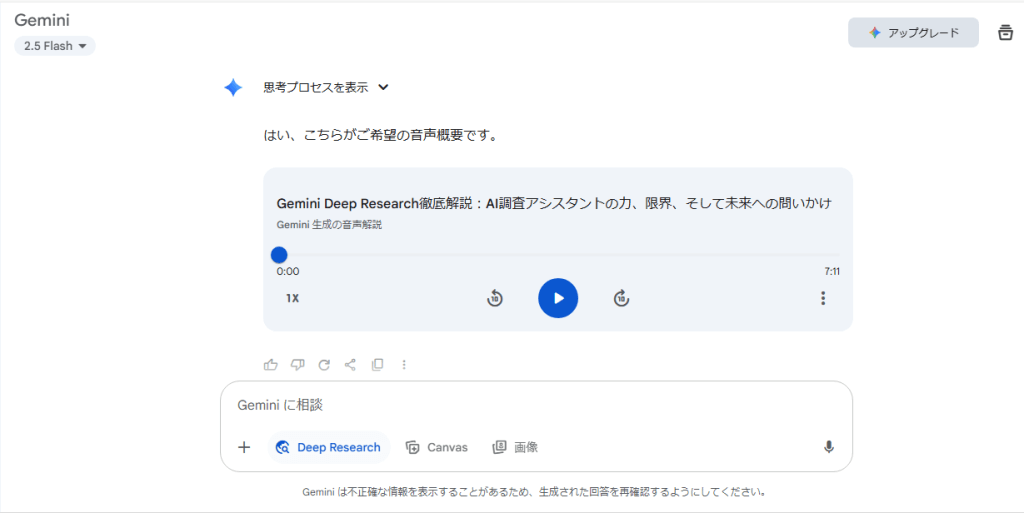This screenshot has height=513, width=1024.
Task: Click the 思考プロセスを表示 label
Action: (315, 87)
